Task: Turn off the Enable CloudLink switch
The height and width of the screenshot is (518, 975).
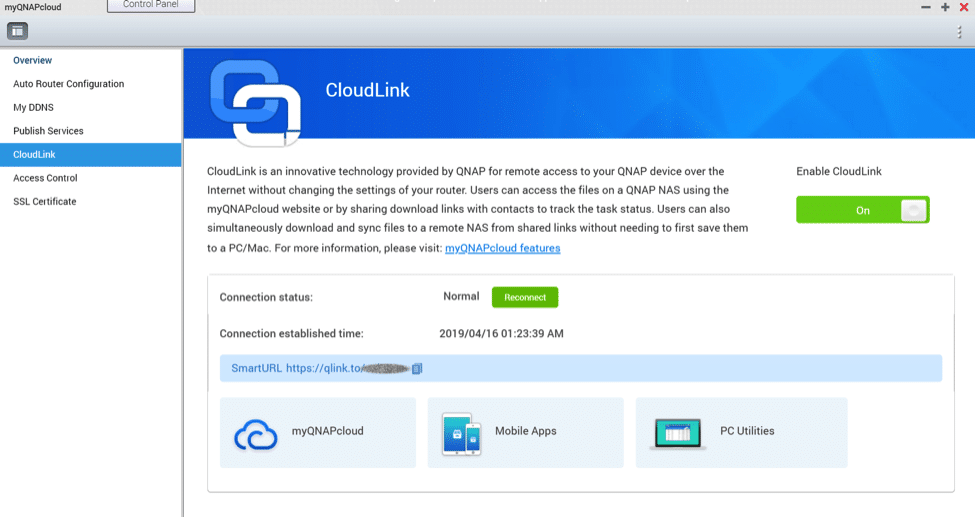Action: click(862, 210)
